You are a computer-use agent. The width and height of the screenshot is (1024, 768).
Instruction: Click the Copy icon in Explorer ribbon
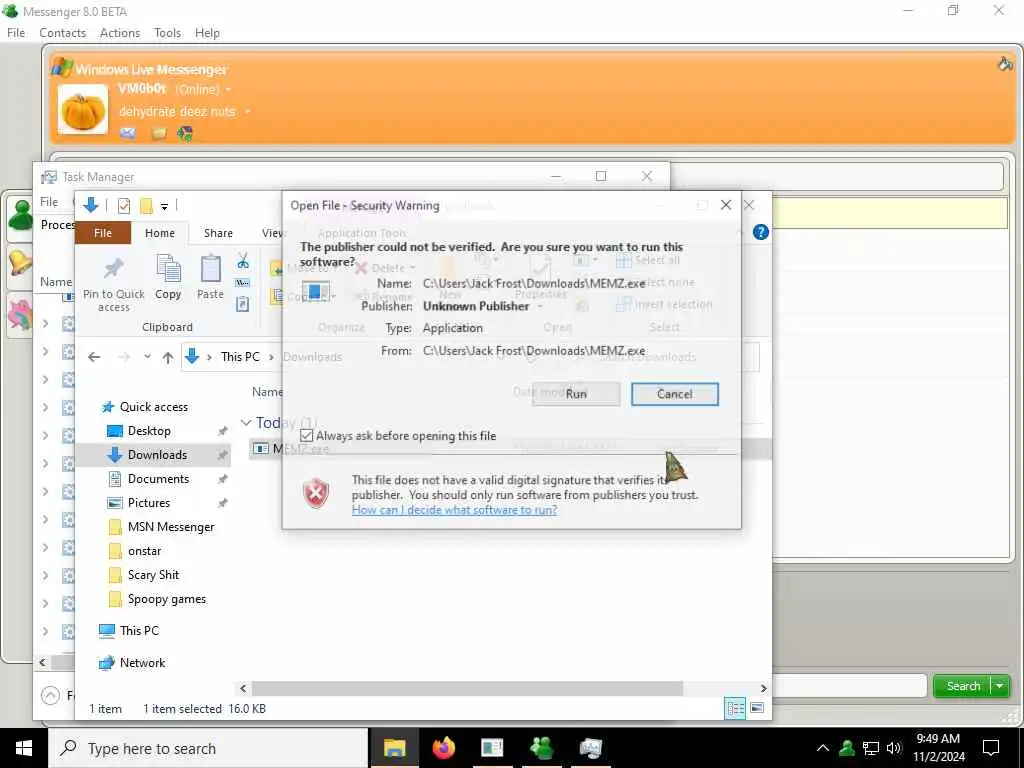point(168,277)
